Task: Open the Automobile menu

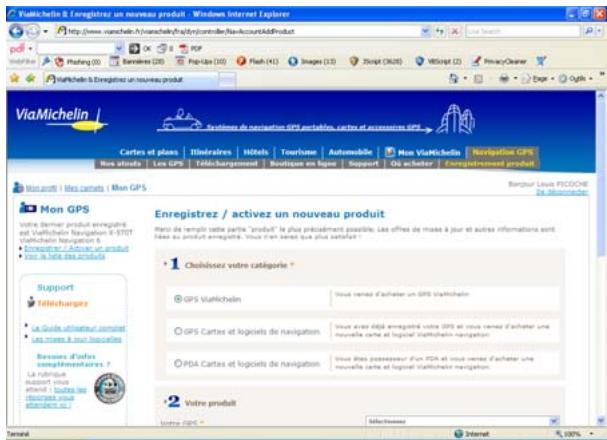Action: pyautogui.click(x=350, y=152)
